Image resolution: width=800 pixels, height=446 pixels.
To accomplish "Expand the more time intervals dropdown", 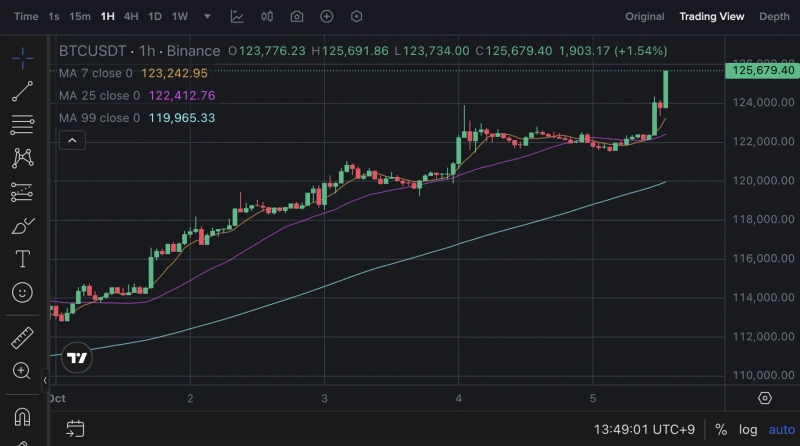I will (207, 17).
